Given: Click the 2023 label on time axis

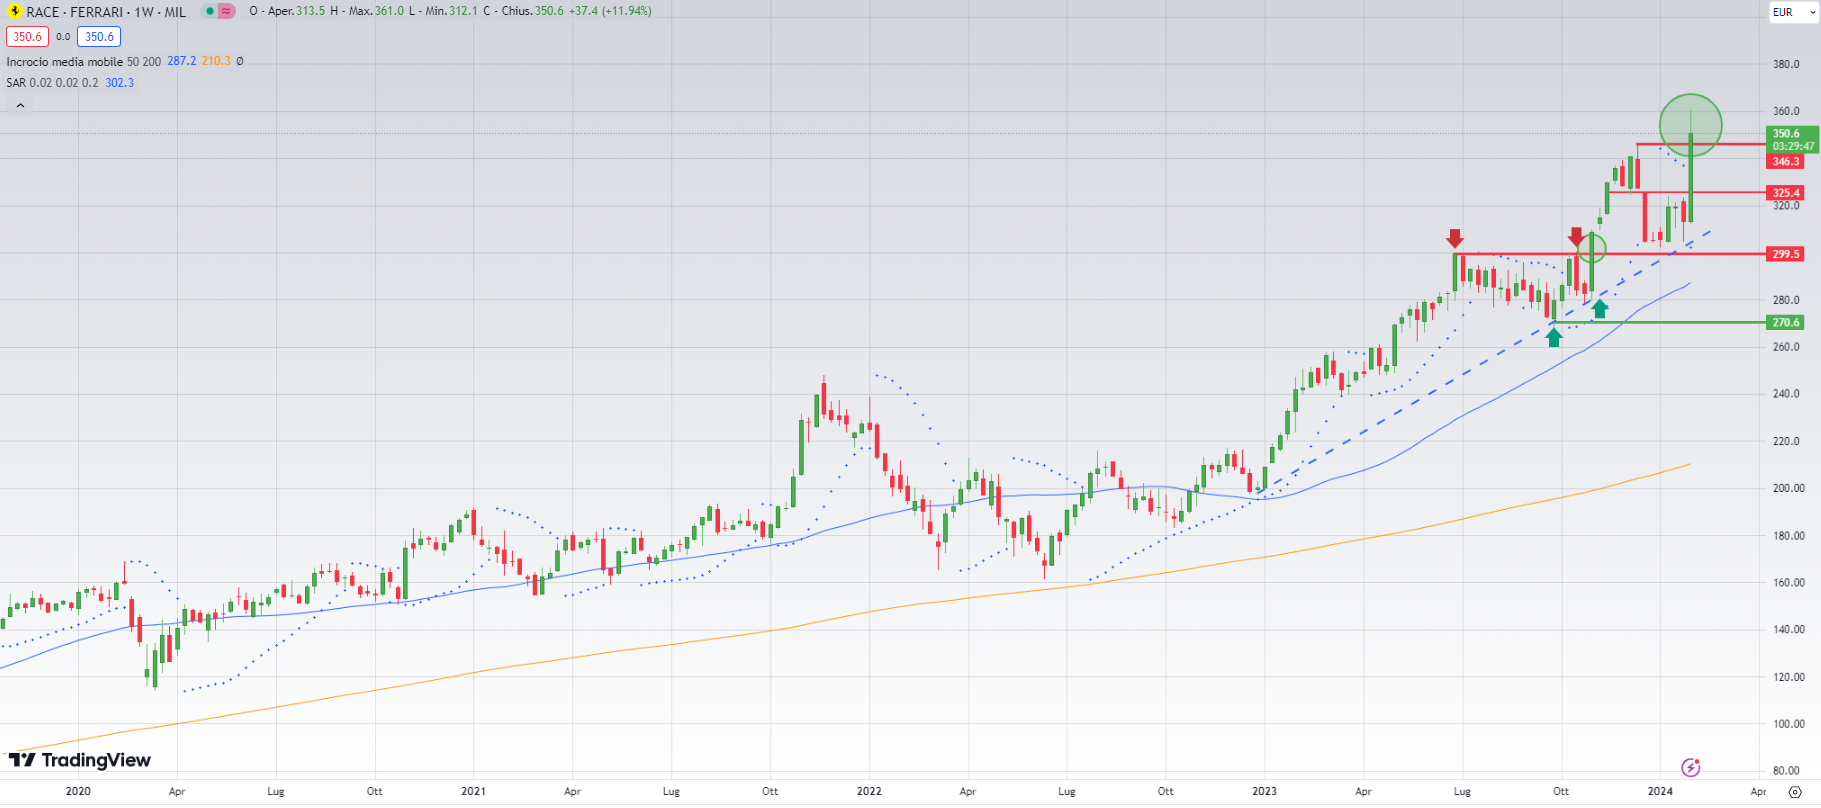Looking at the screenshot, I should pos(1265,791).
